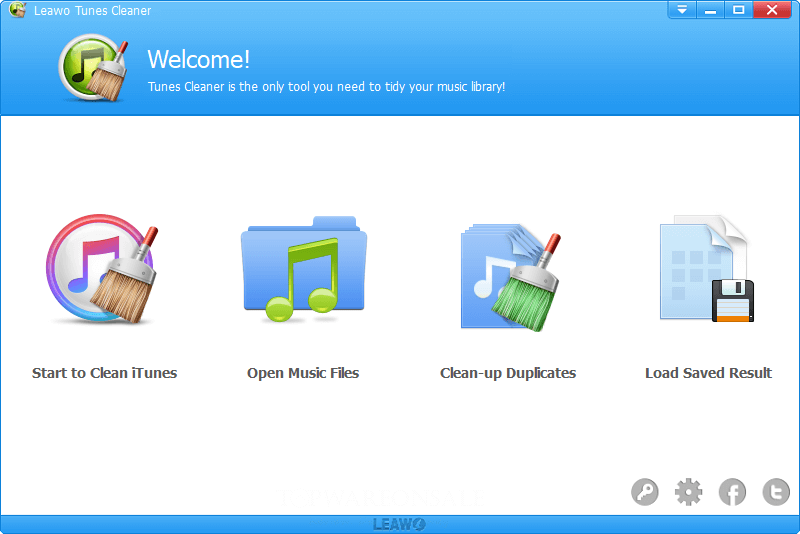
Task: Minimize the Leawo Tunes Cleaner window
Action: [x=710, y=10]
